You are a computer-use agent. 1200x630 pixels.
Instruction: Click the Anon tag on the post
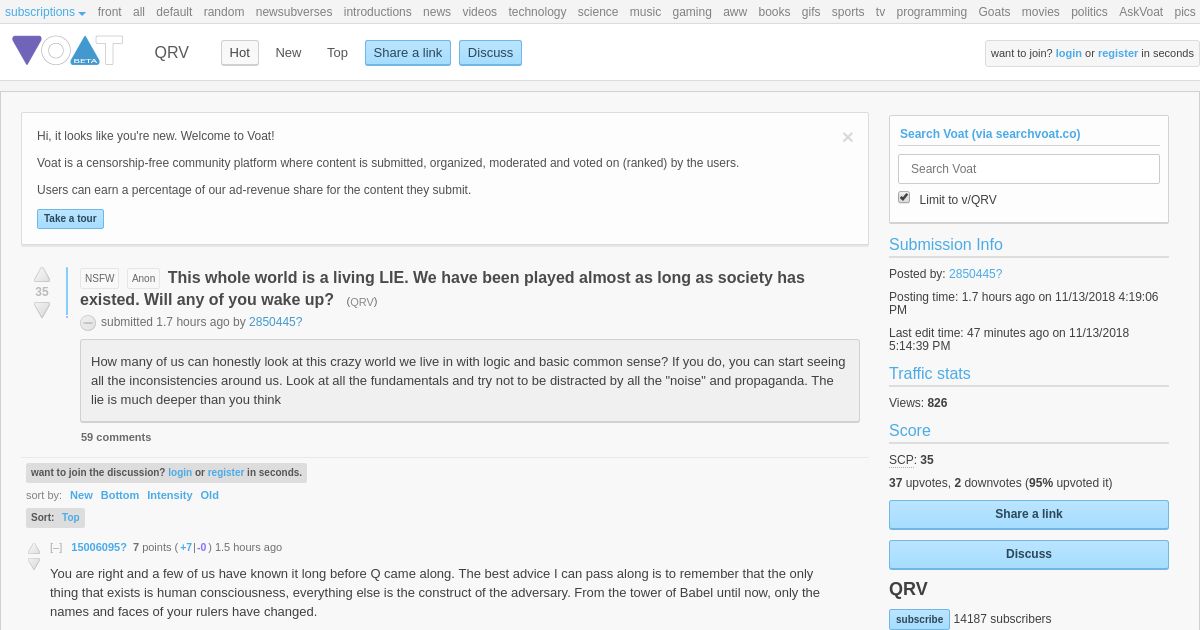(x=143, y=278)
